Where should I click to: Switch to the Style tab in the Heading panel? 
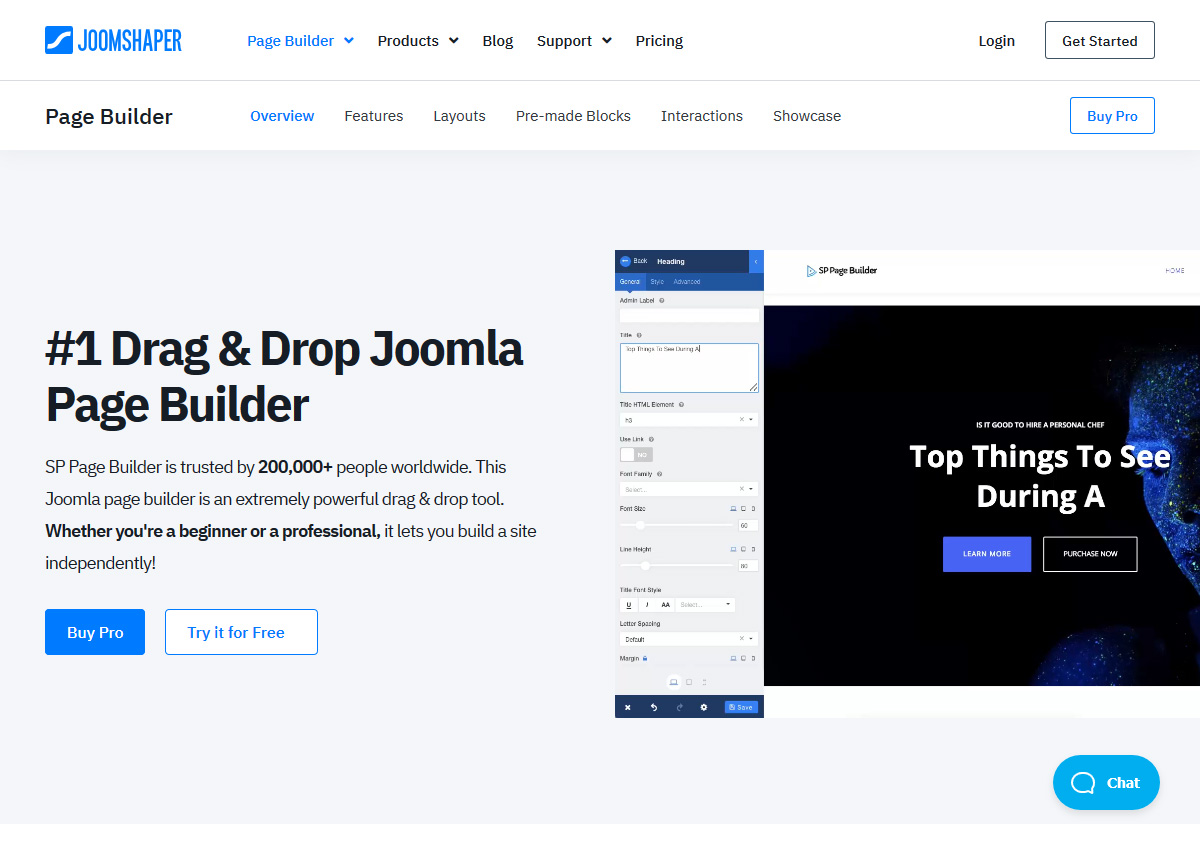(x=656, y=281)
